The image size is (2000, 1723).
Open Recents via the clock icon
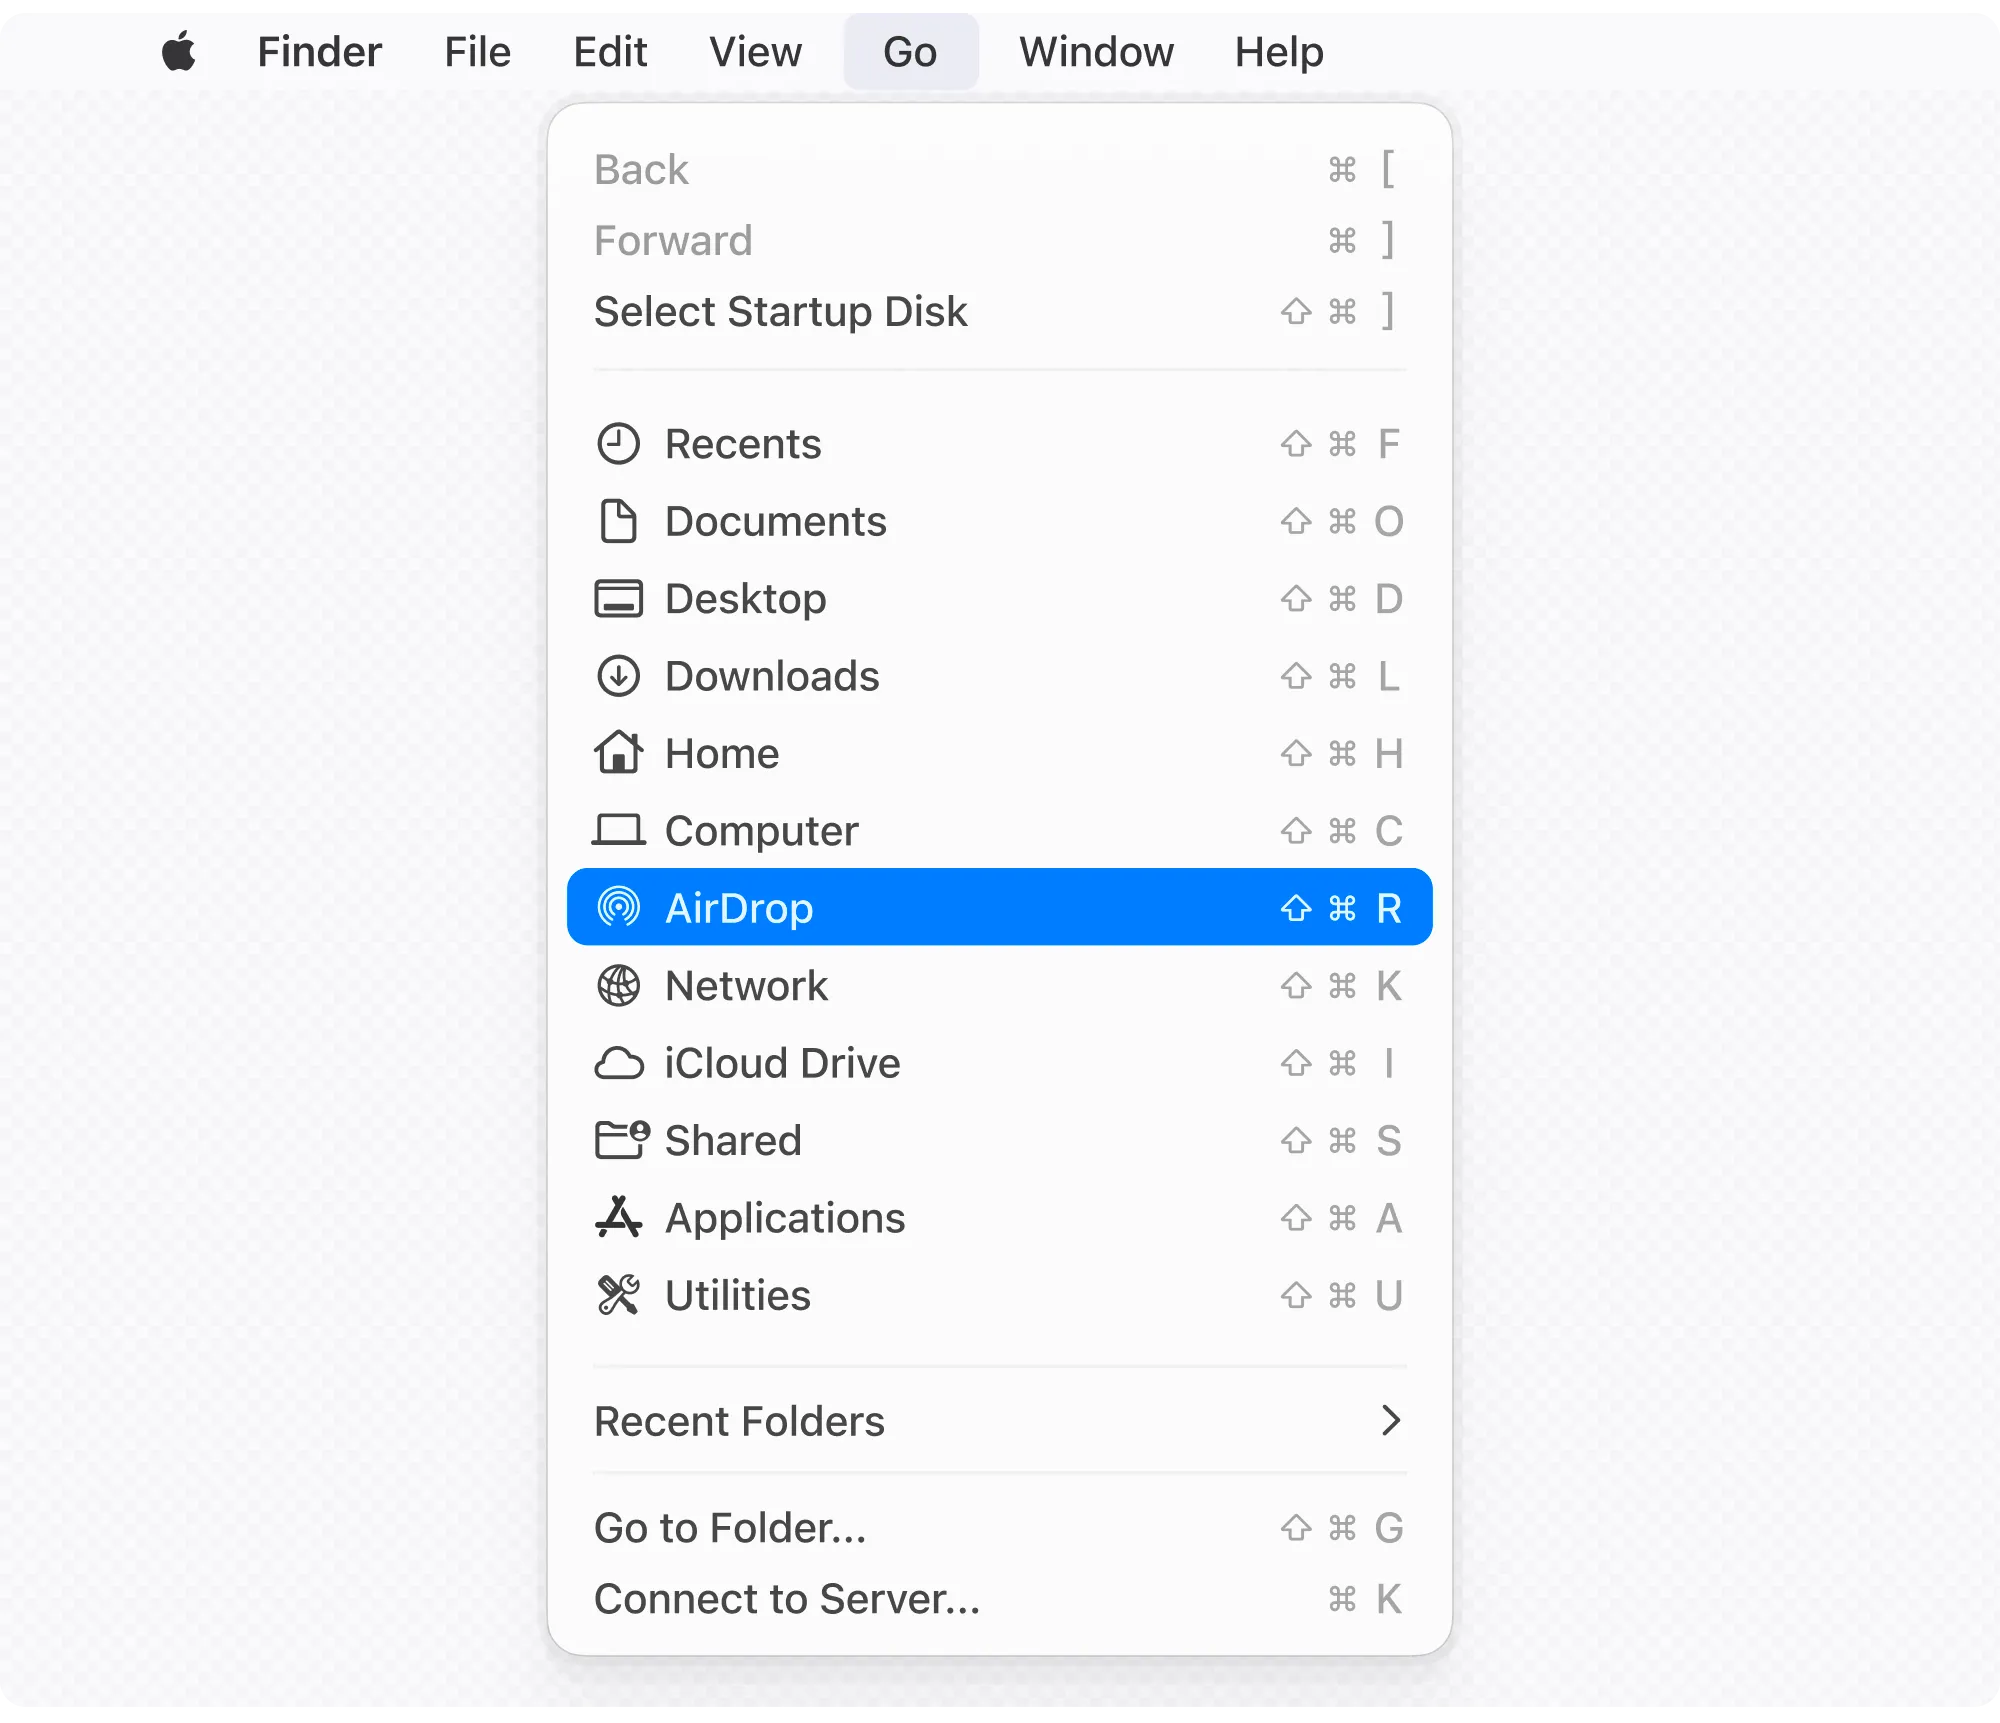coord(618,444)
